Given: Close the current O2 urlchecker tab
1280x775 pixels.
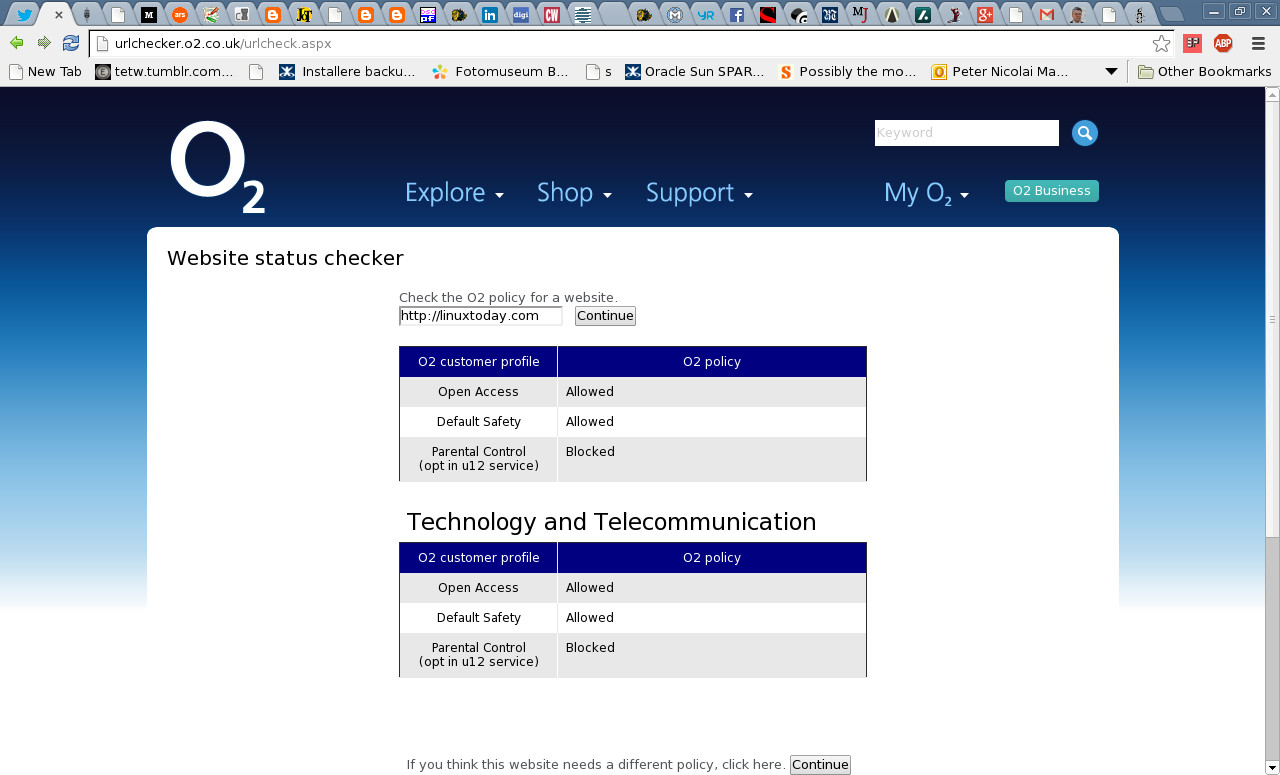Looking at the screenshot, I should click(59, 15).
